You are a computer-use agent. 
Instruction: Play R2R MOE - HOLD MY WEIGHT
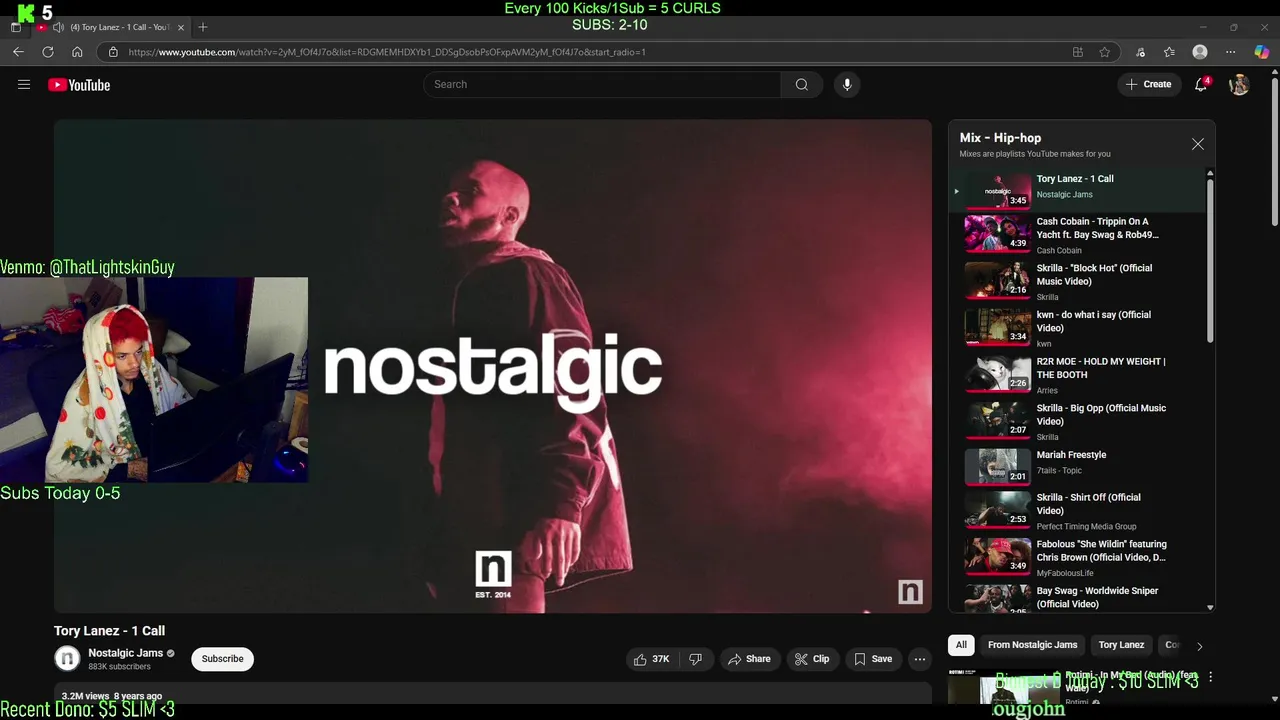click(x=1078, y=375)
